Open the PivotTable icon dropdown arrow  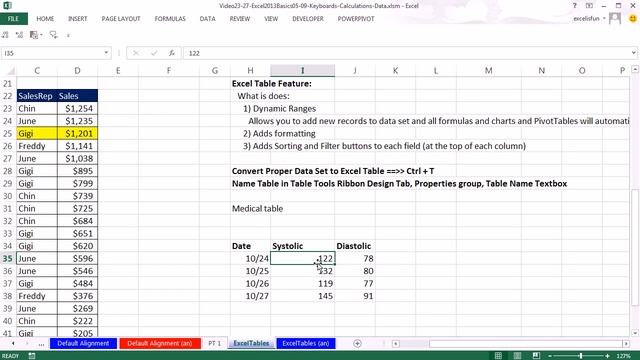click(x=41, y=36)
